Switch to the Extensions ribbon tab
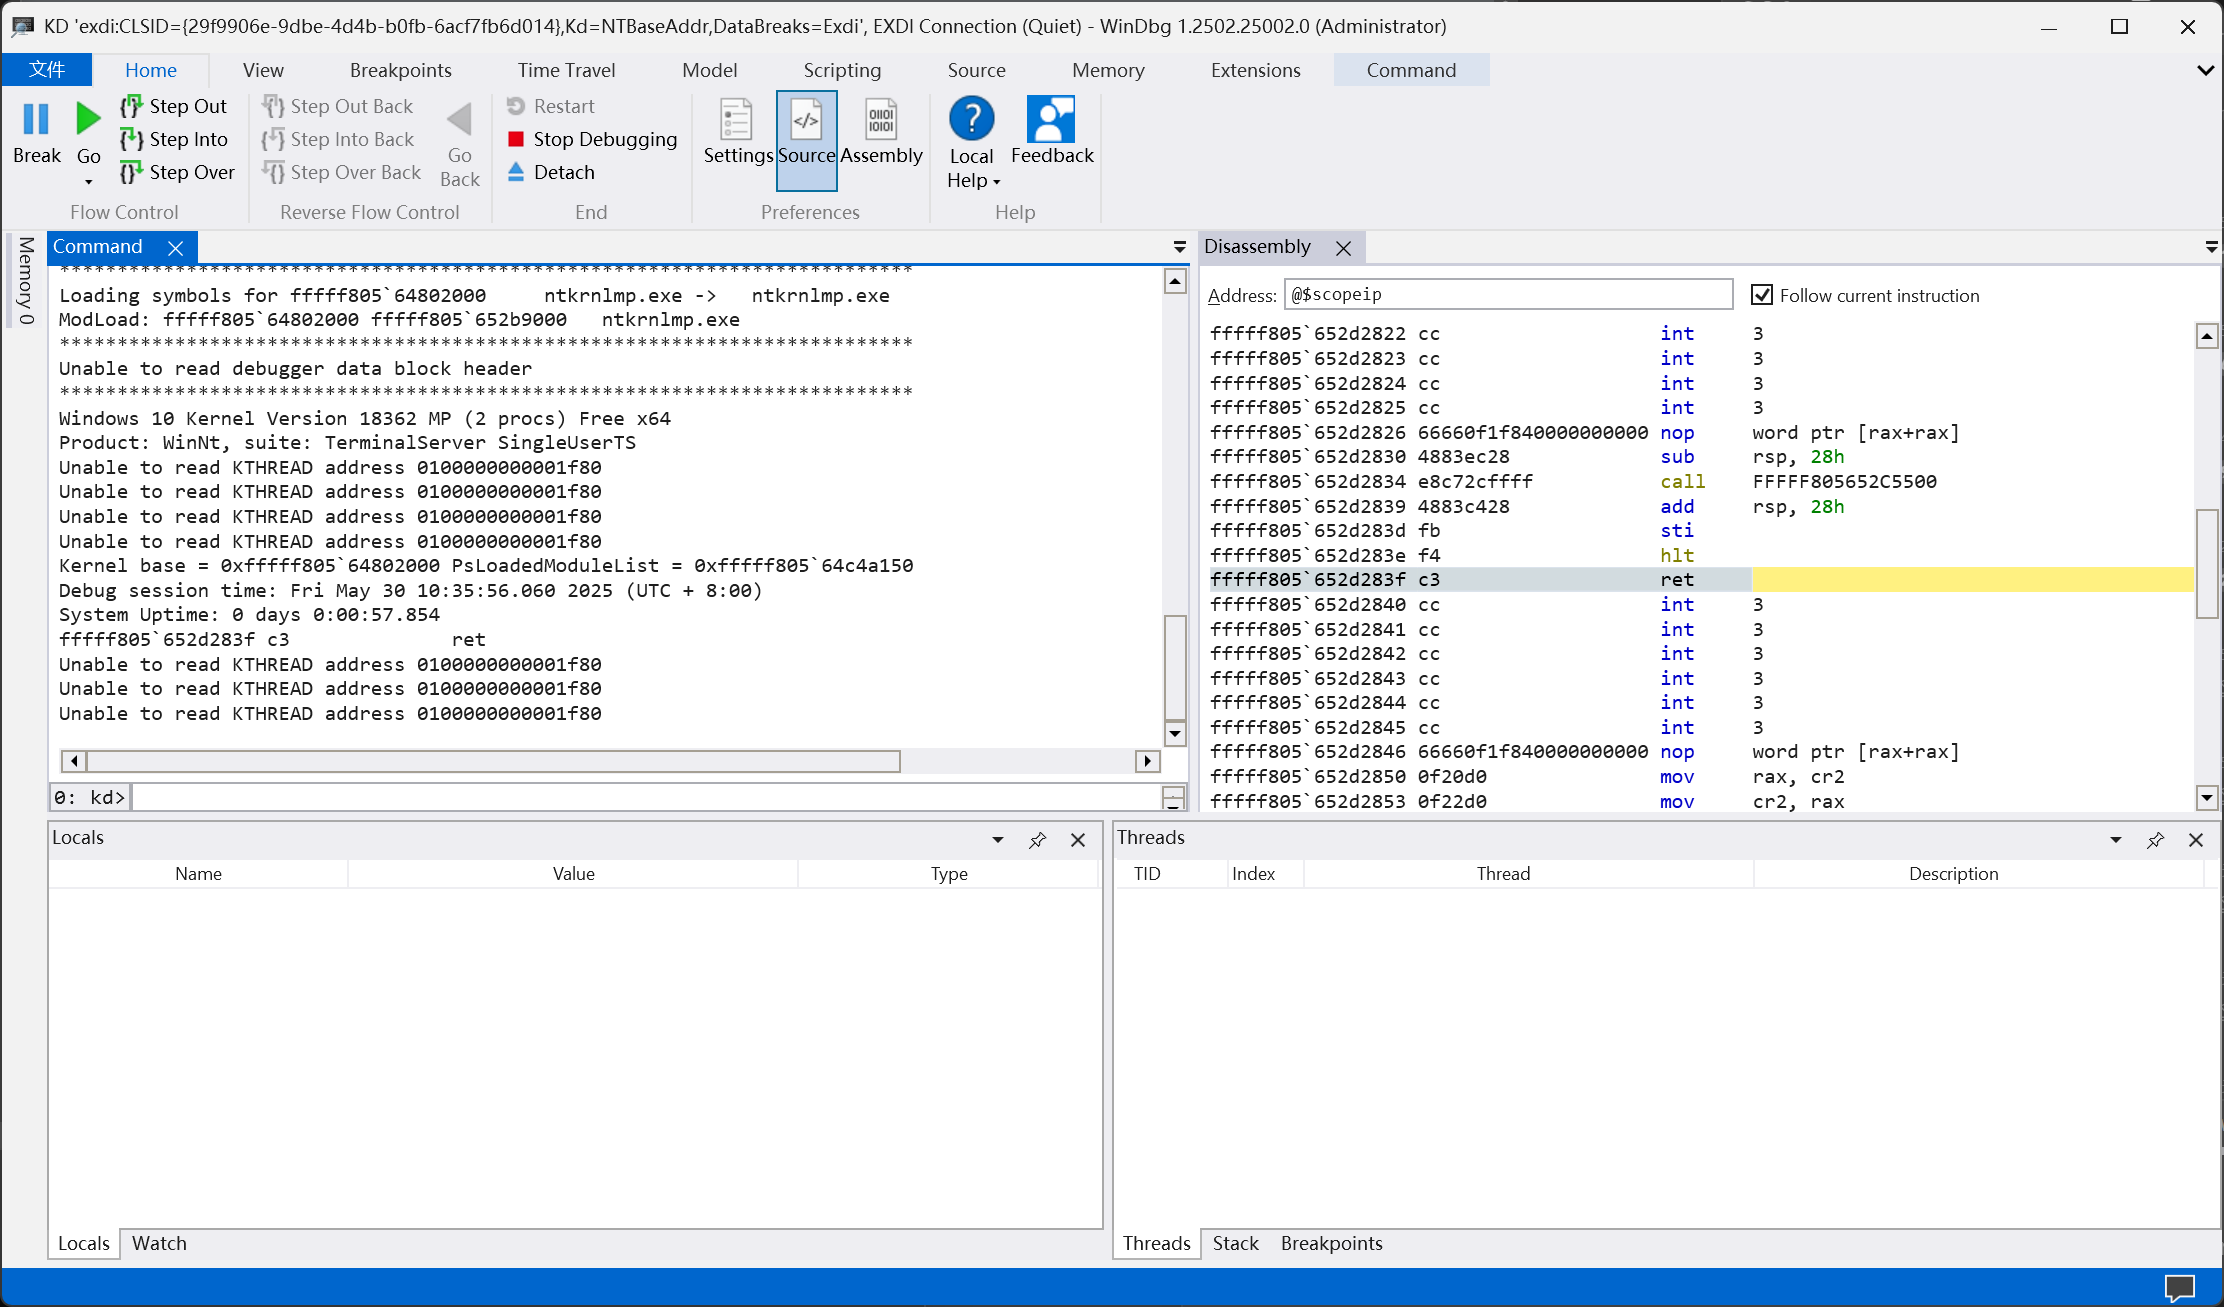 pos(1255,70)
